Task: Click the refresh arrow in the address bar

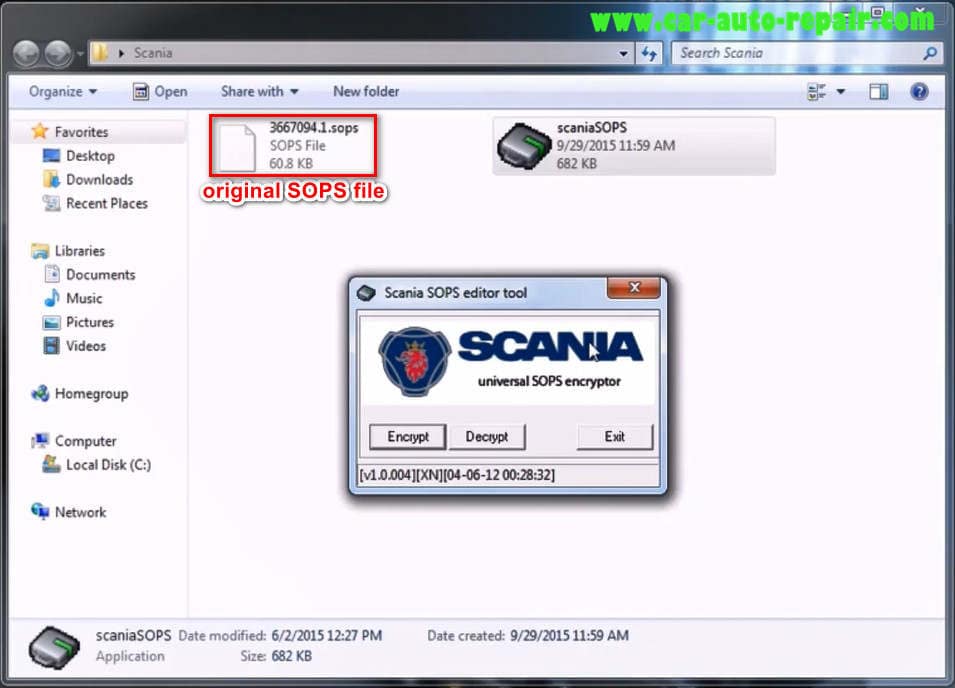Action: [649, 53]
